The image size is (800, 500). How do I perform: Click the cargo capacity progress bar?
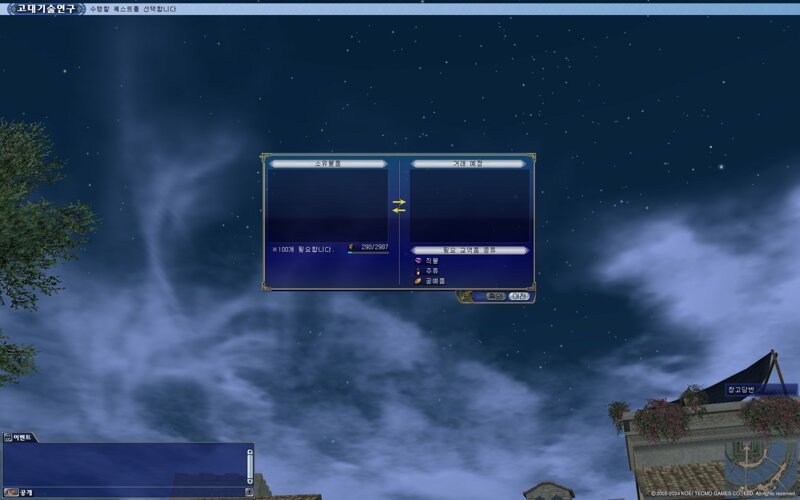click(x=368, y=253)
